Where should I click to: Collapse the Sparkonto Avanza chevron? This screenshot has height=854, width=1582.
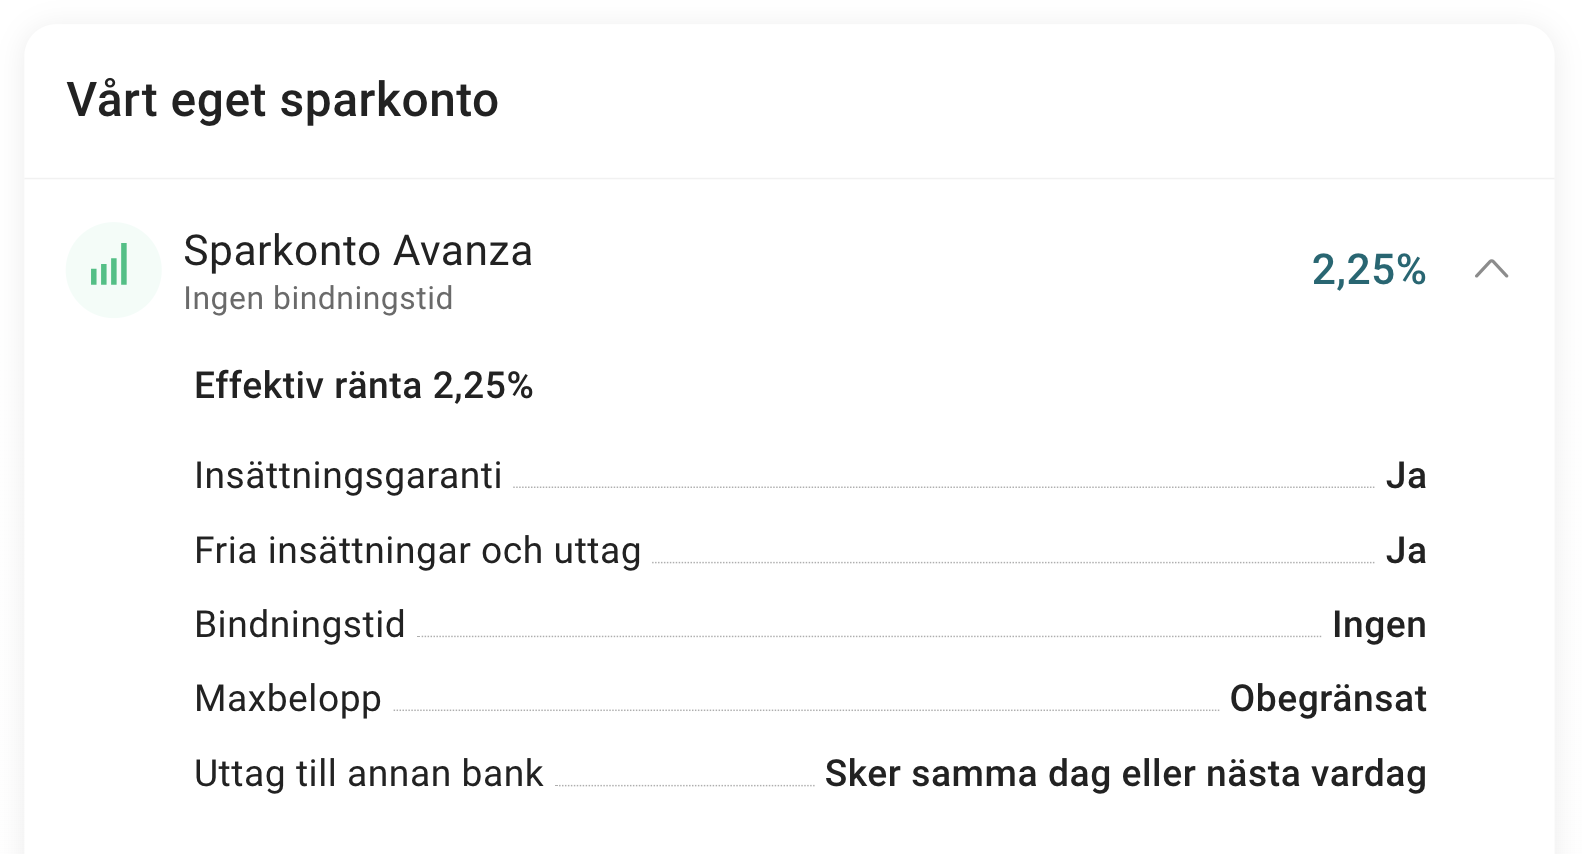1491,269
